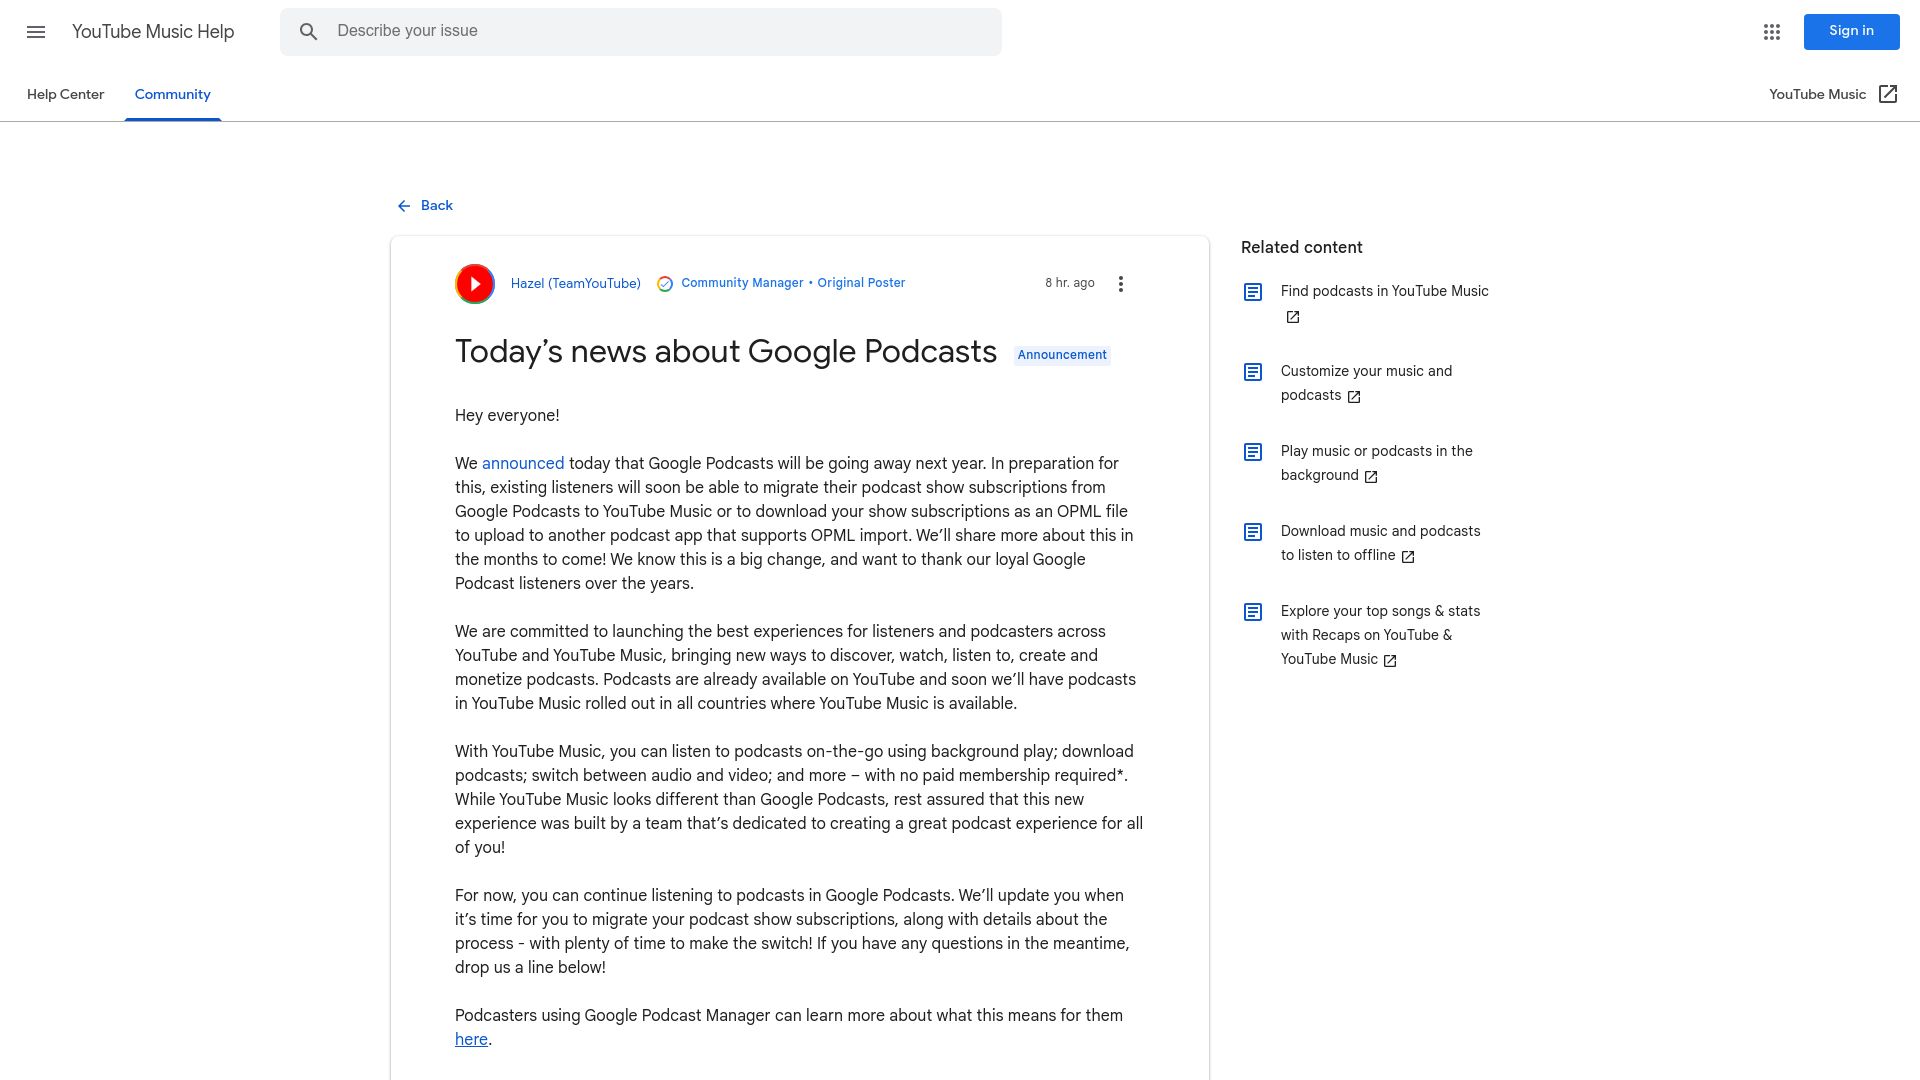Open Hazel (TeamYouTube) profile link

pyautogui.click(x=575, y=284)
